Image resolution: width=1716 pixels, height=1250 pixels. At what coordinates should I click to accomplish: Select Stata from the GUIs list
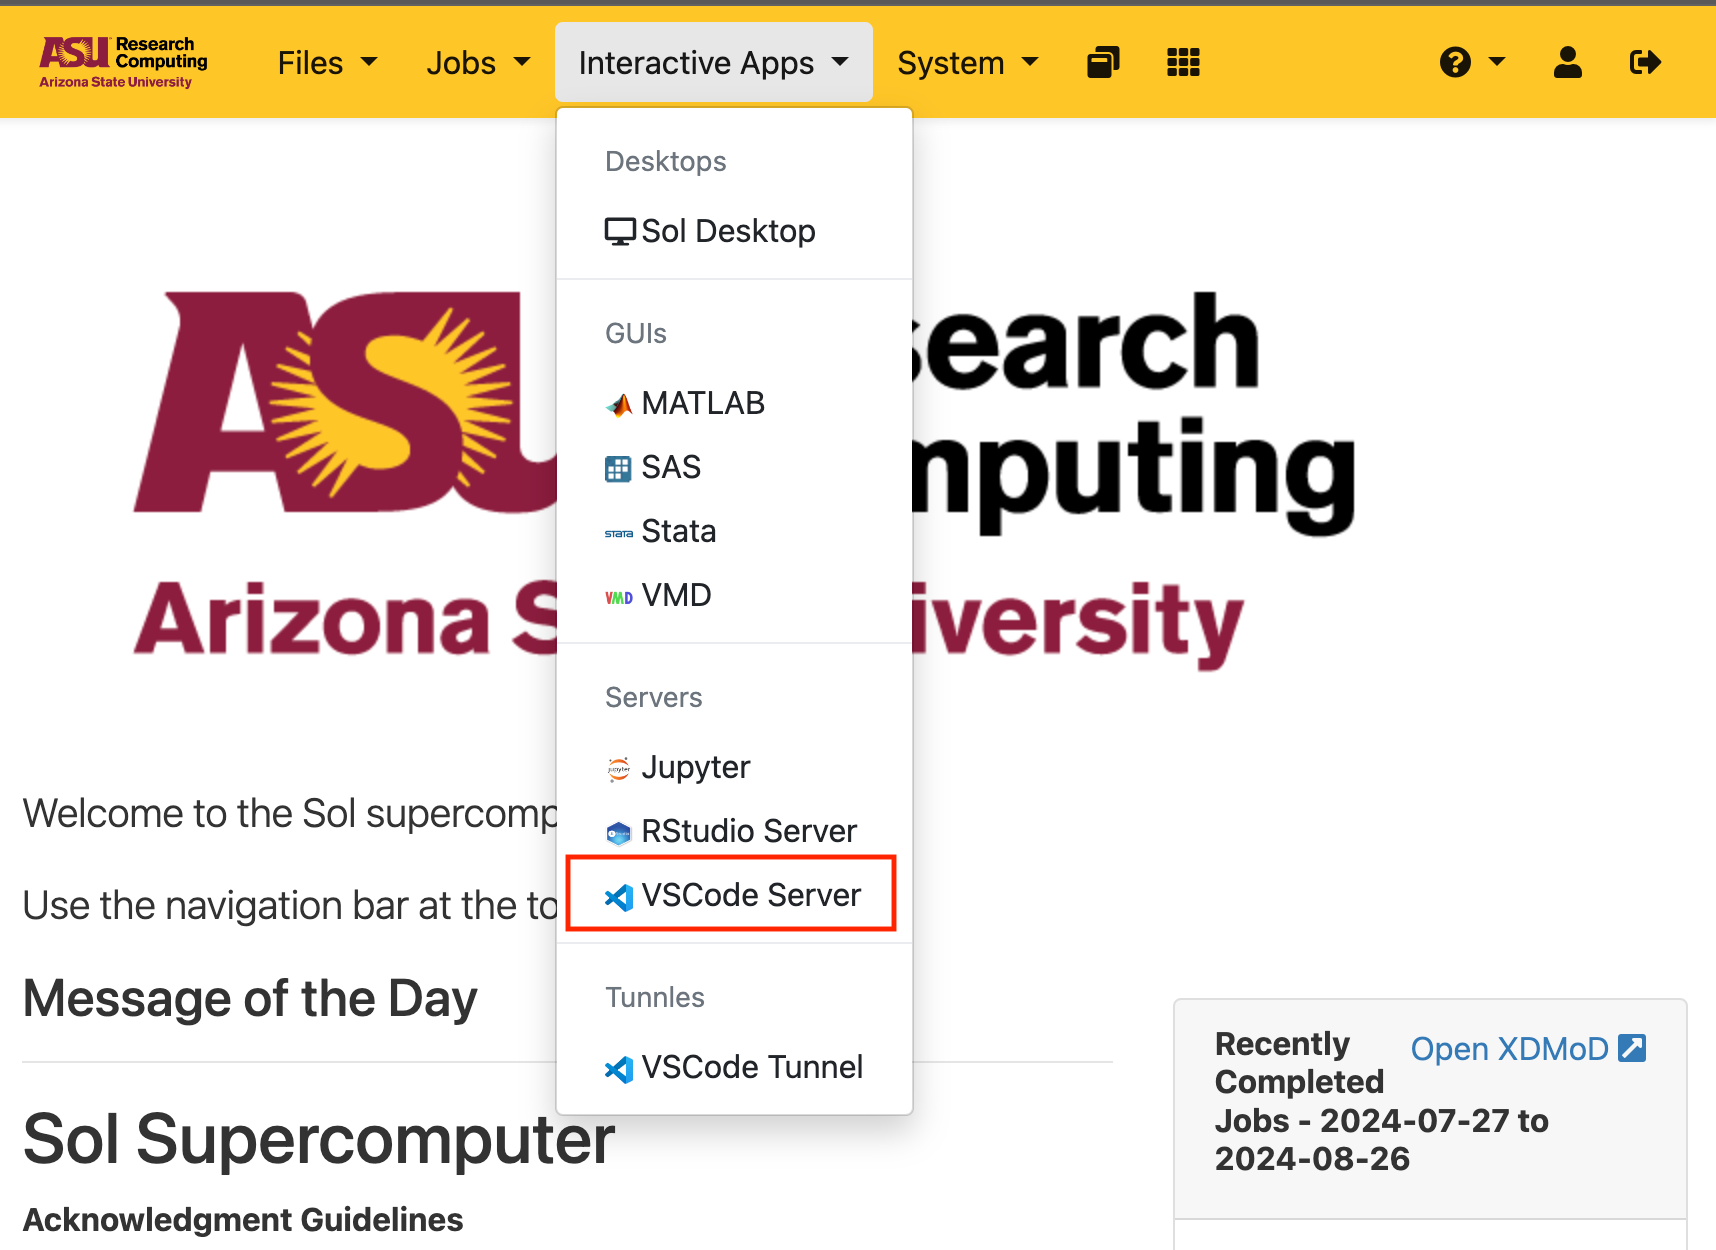678,531
